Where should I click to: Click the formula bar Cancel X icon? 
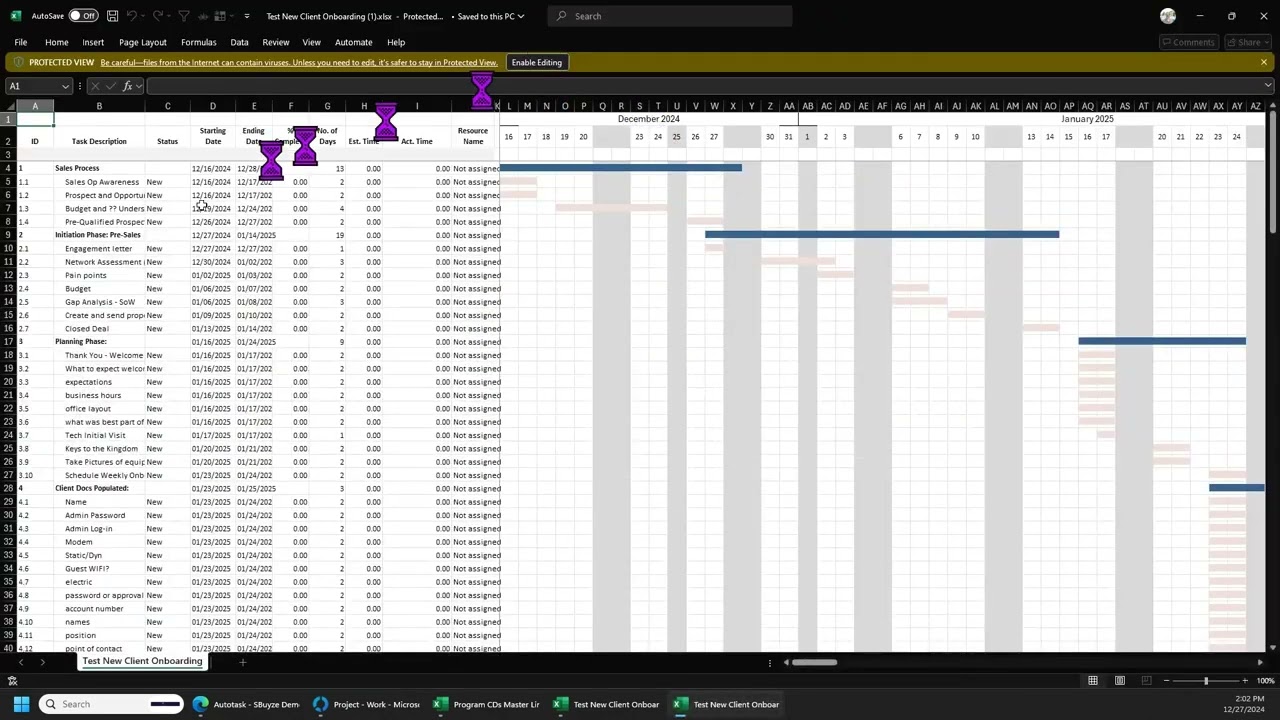point(95,86)
